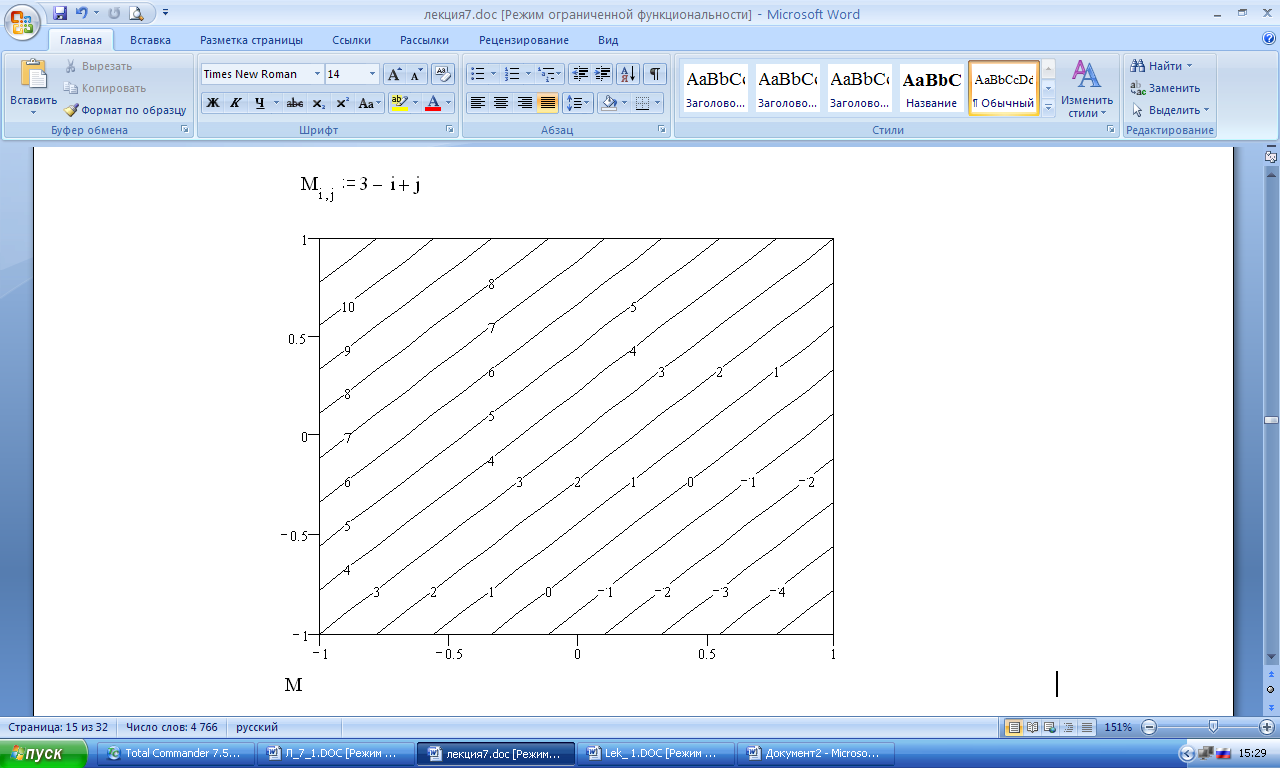The height and width of the screenshot is (768, 1280).
Task: Expand the styles gallery more arrow
Action: click(1048, 106)
